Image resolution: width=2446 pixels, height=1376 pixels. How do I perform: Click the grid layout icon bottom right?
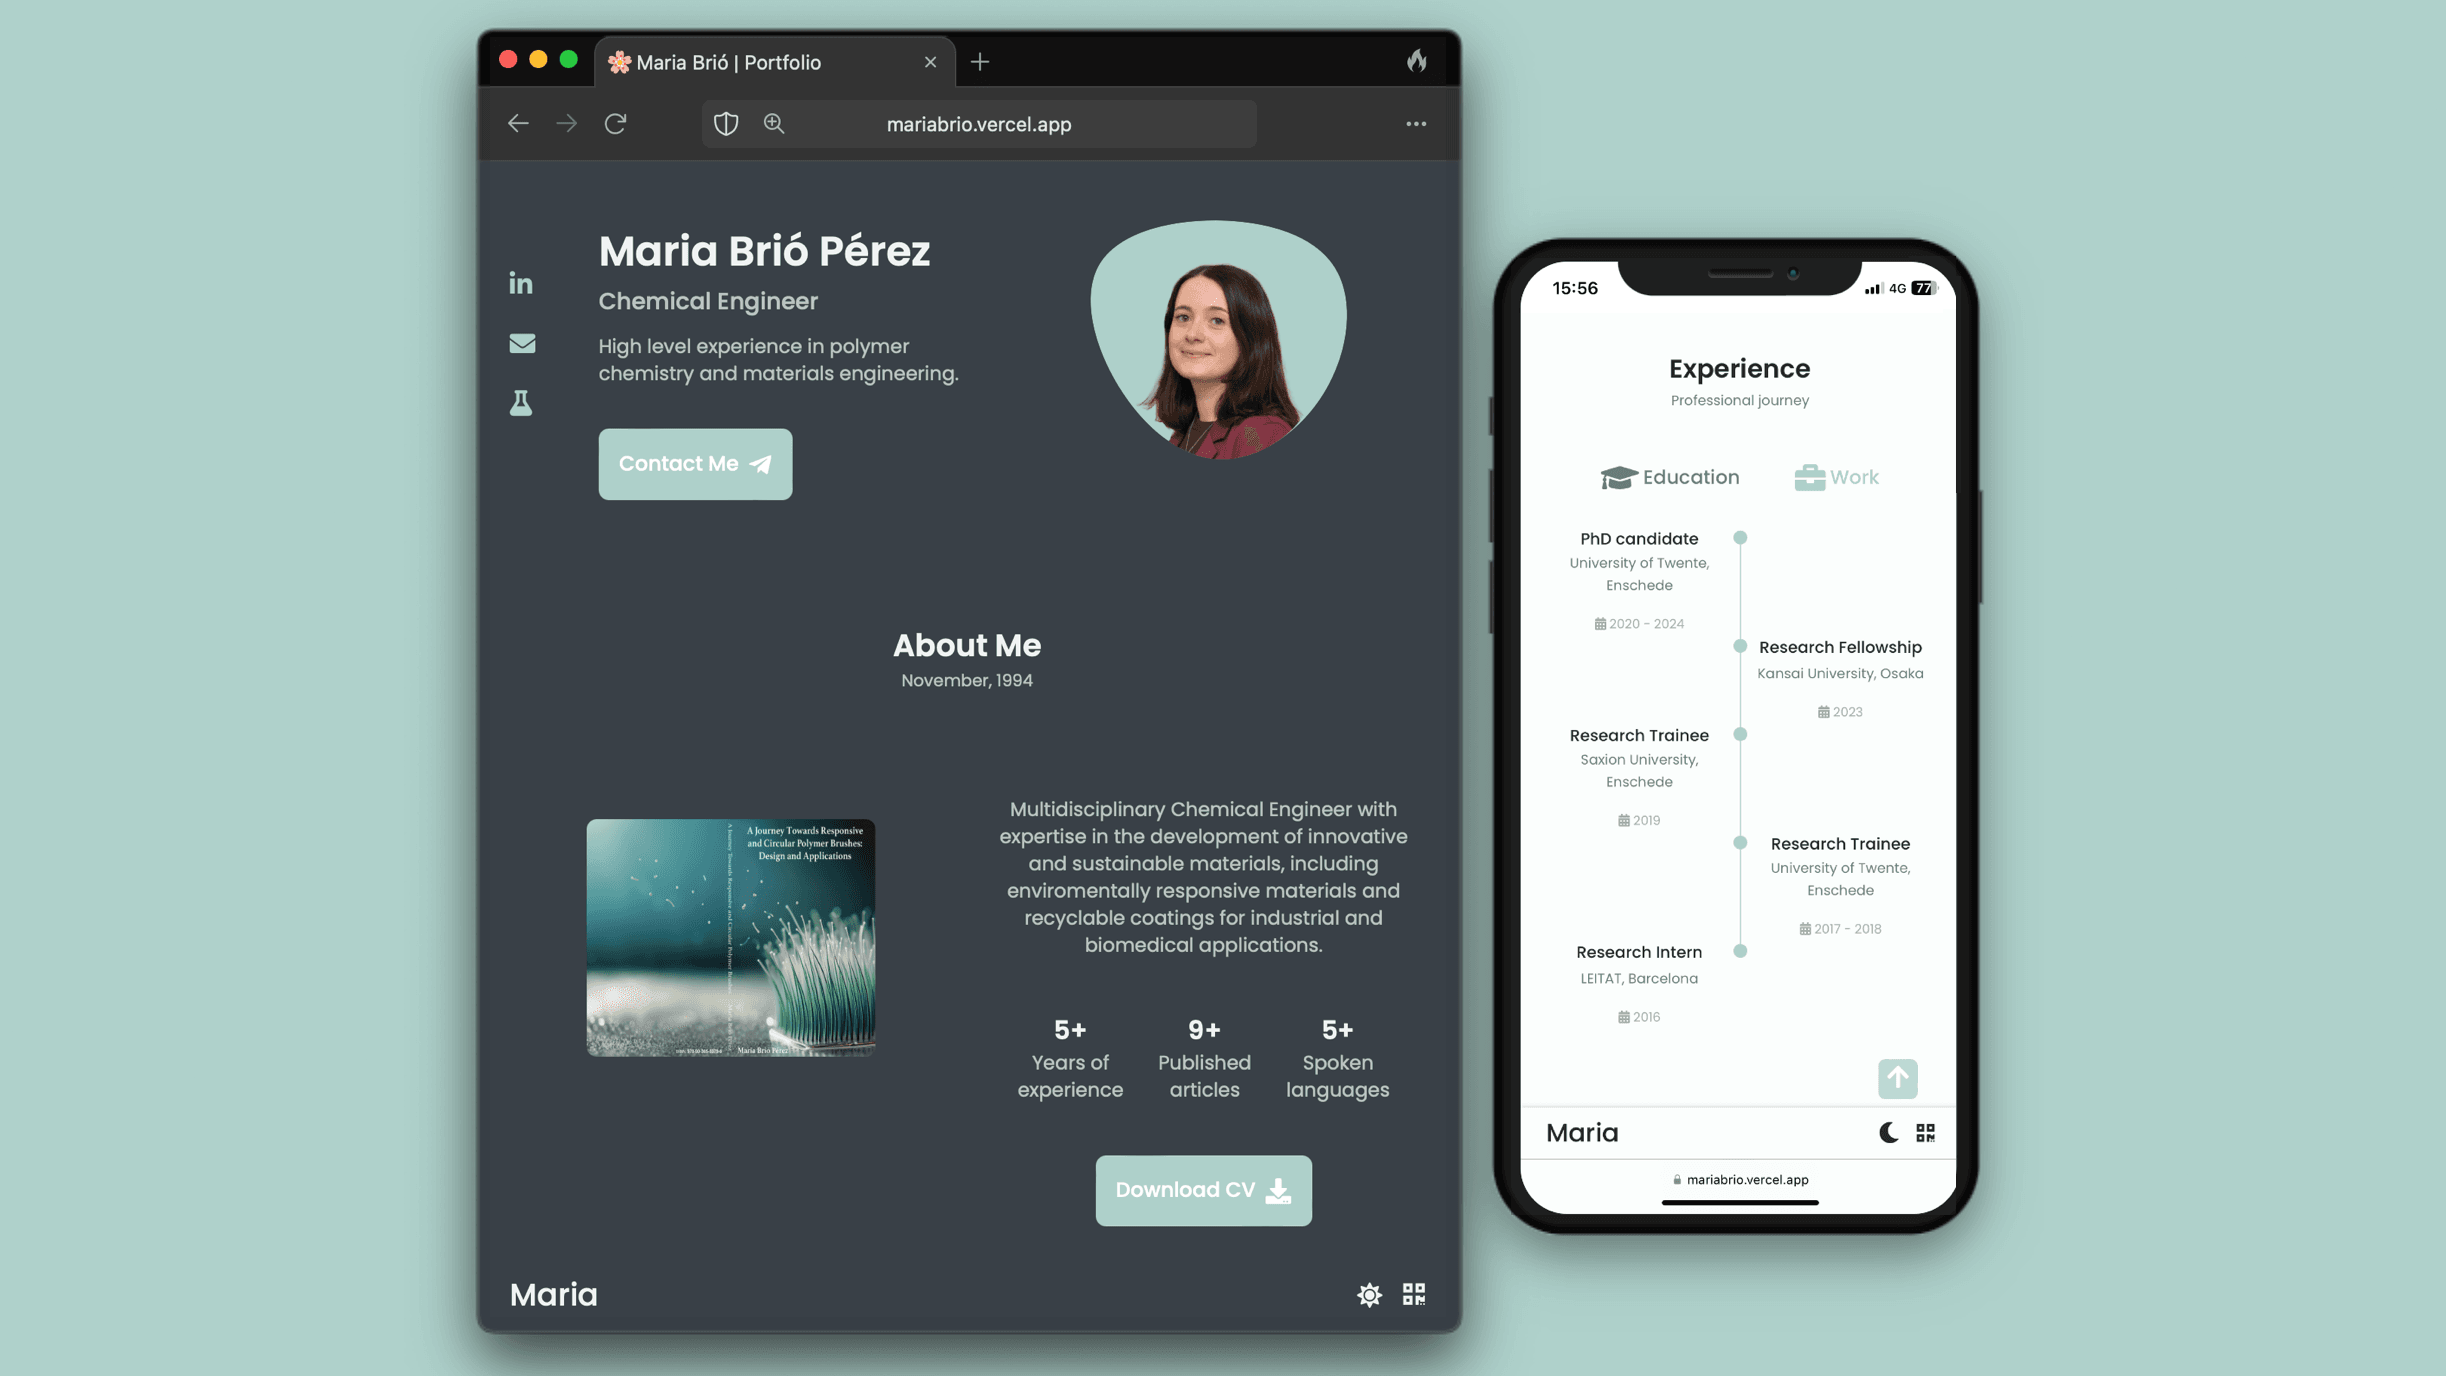pyautogui.click(x=1413, y=1294)
